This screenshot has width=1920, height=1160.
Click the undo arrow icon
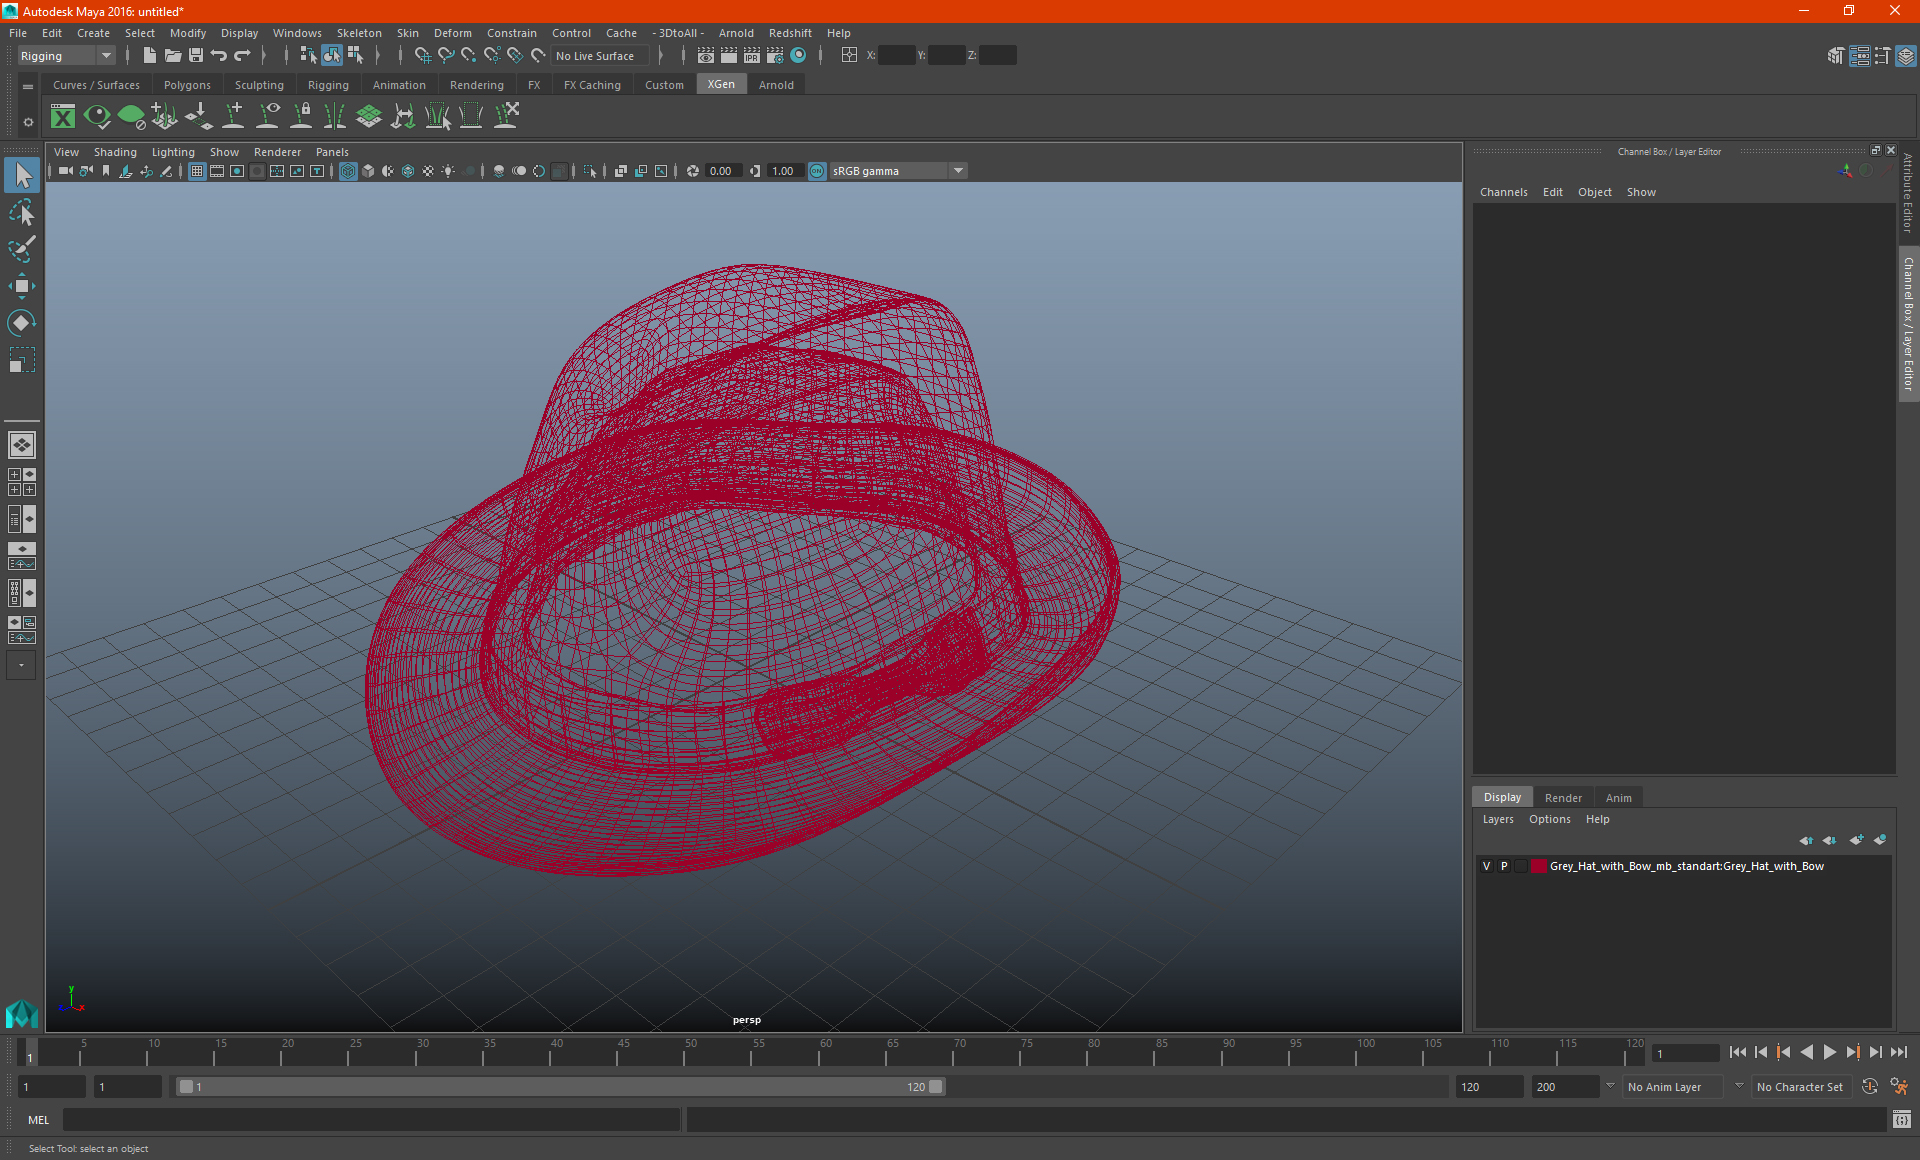click(x=219, y=56)
